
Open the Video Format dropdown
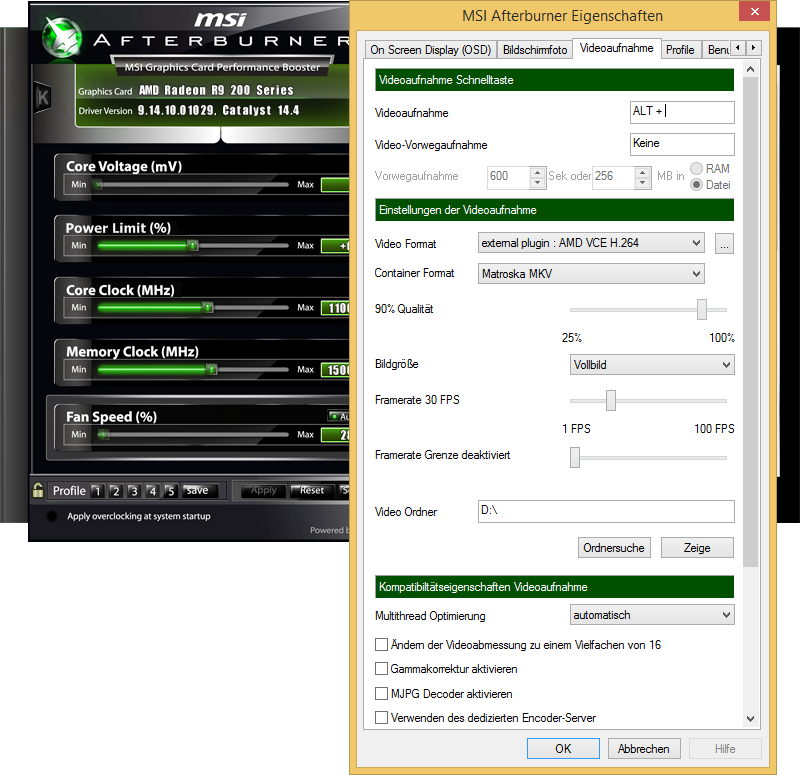(x=591, y=243)
